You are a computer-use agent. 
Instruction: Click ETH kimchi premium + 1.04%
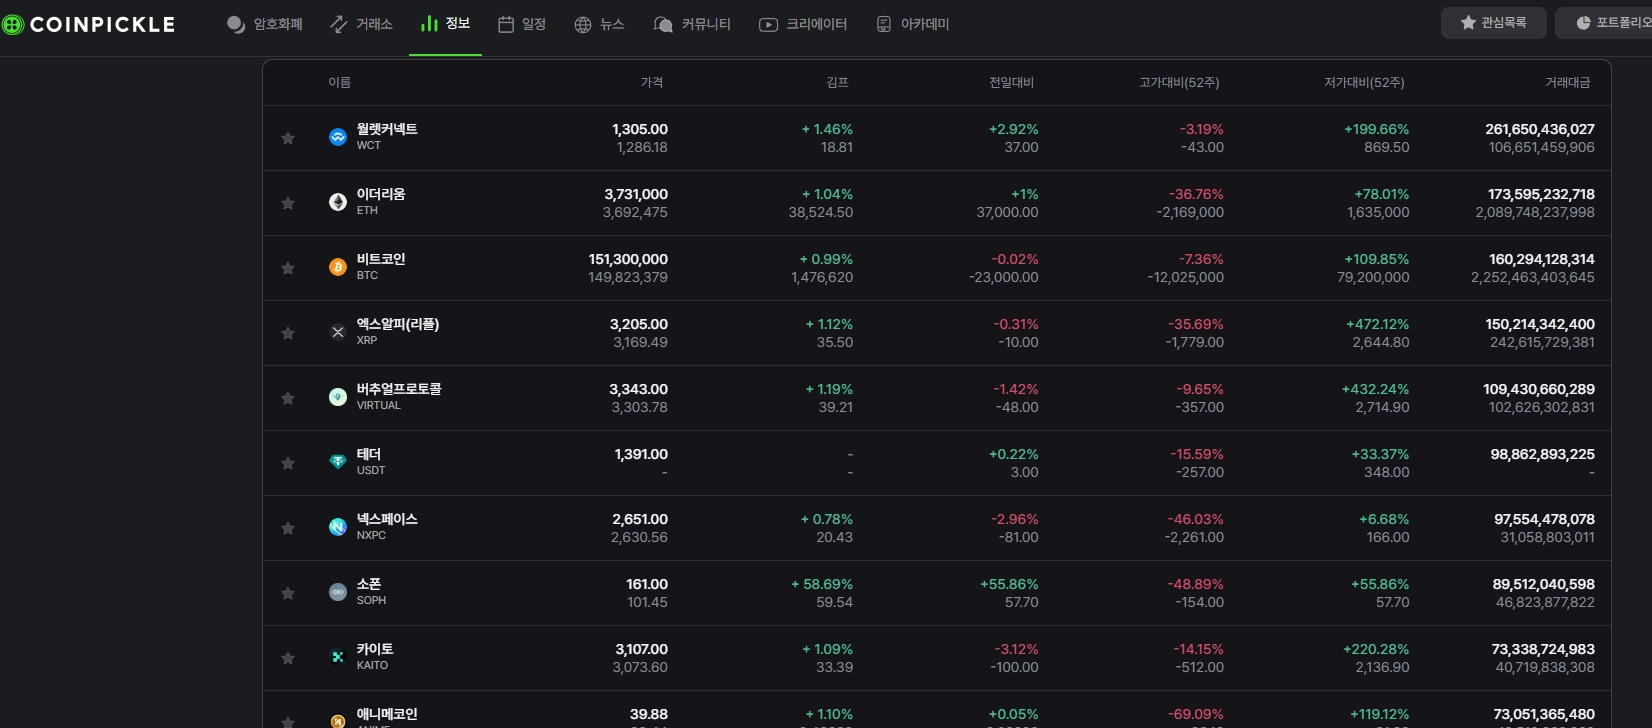point(827,194)
